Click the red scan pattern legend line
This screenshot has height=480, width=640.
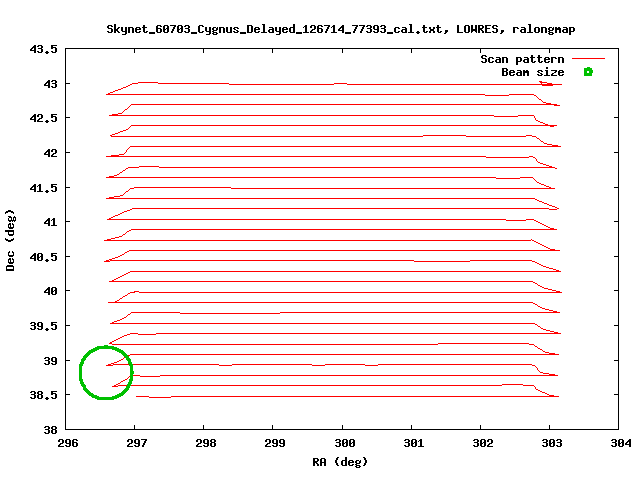[x=588, y=59]
